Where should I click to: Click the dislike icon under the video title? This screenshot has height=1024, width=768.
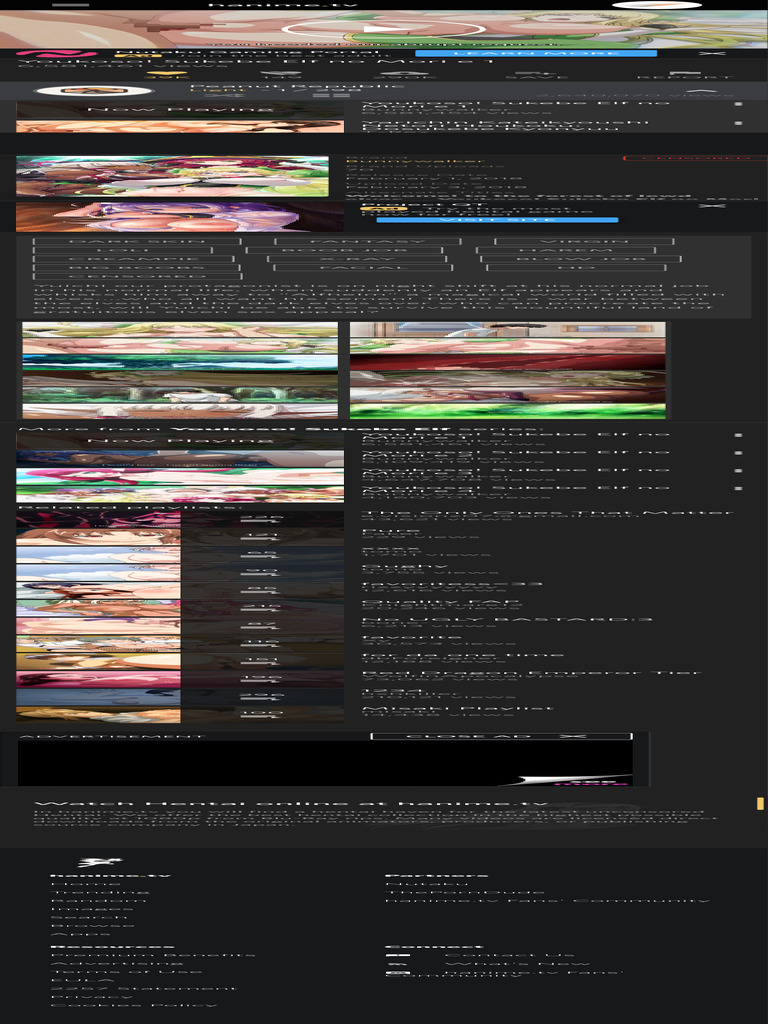[280, 74]
